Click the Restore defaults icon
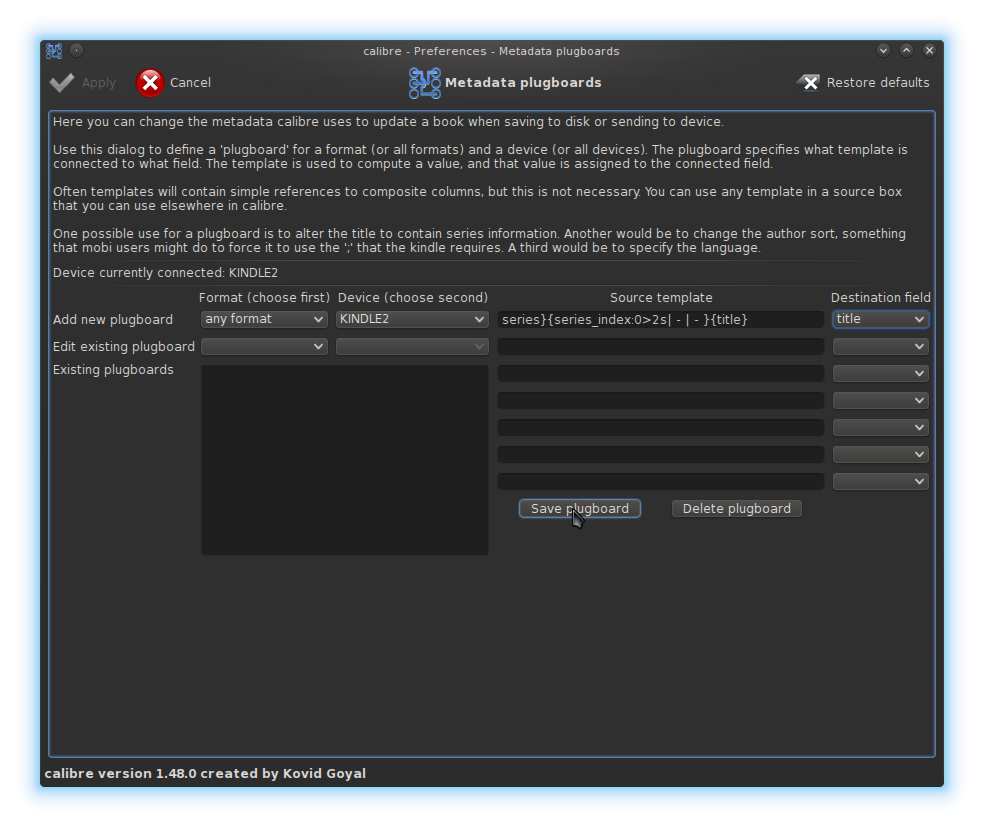 tap(808, 83)
